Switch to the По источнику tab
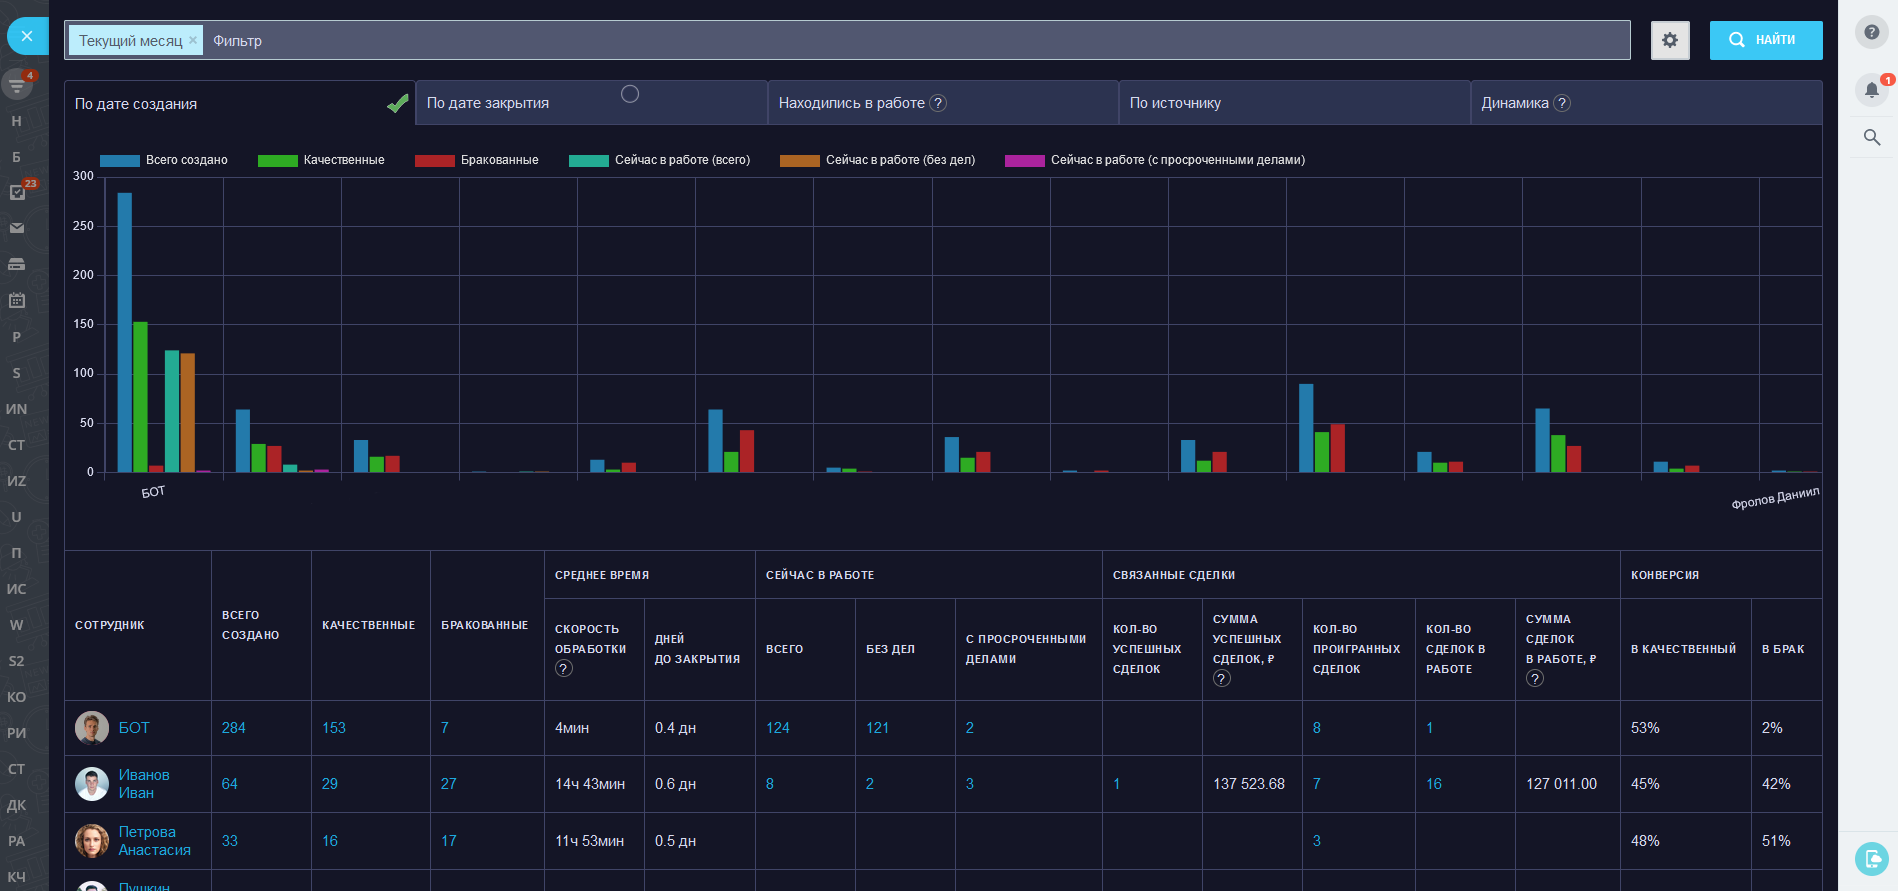Screen dimensions: 1898x891 pyautogui.click(x=1175, y=103)
